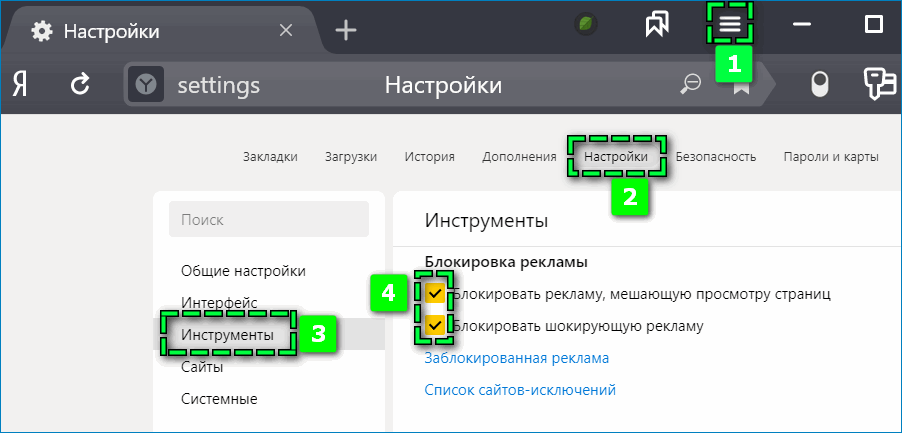Click the green leaf extension icon
Viewport: 902px width, 433px height.
586,24
